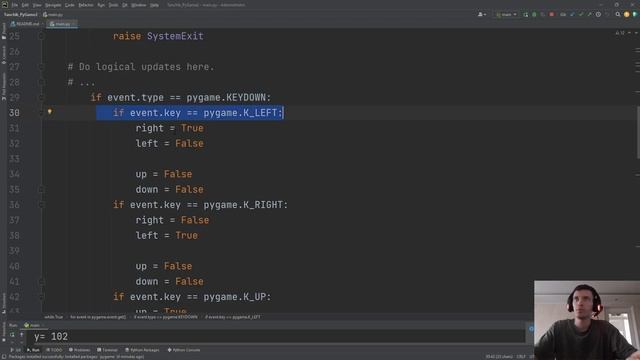Go to next highlighted error arrow
The height and width of the screenshot is (360, 640).
pyautogui.click(x=636, y=33)
